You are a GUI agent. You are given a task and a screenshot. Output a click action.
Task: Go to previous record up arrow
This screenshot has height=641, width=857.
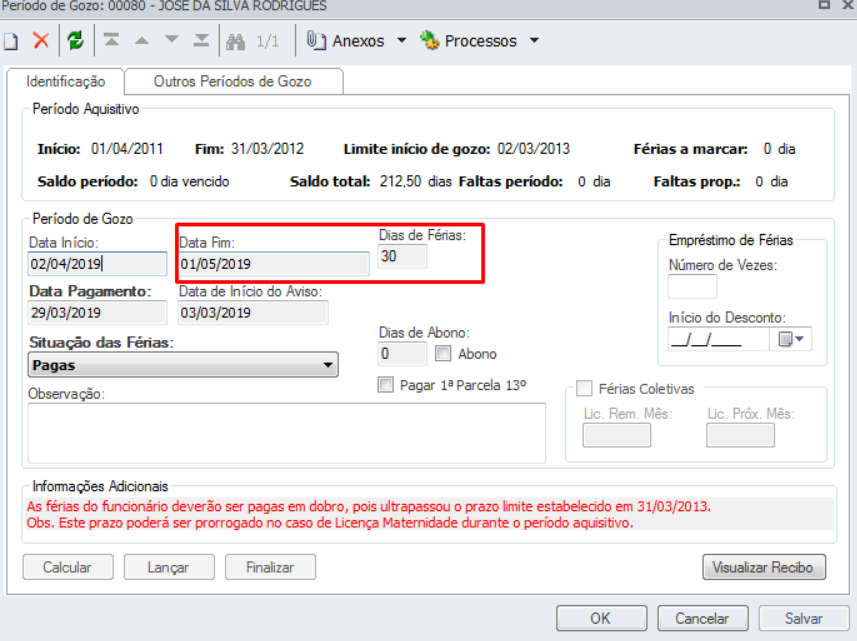(x=142, y=40)
